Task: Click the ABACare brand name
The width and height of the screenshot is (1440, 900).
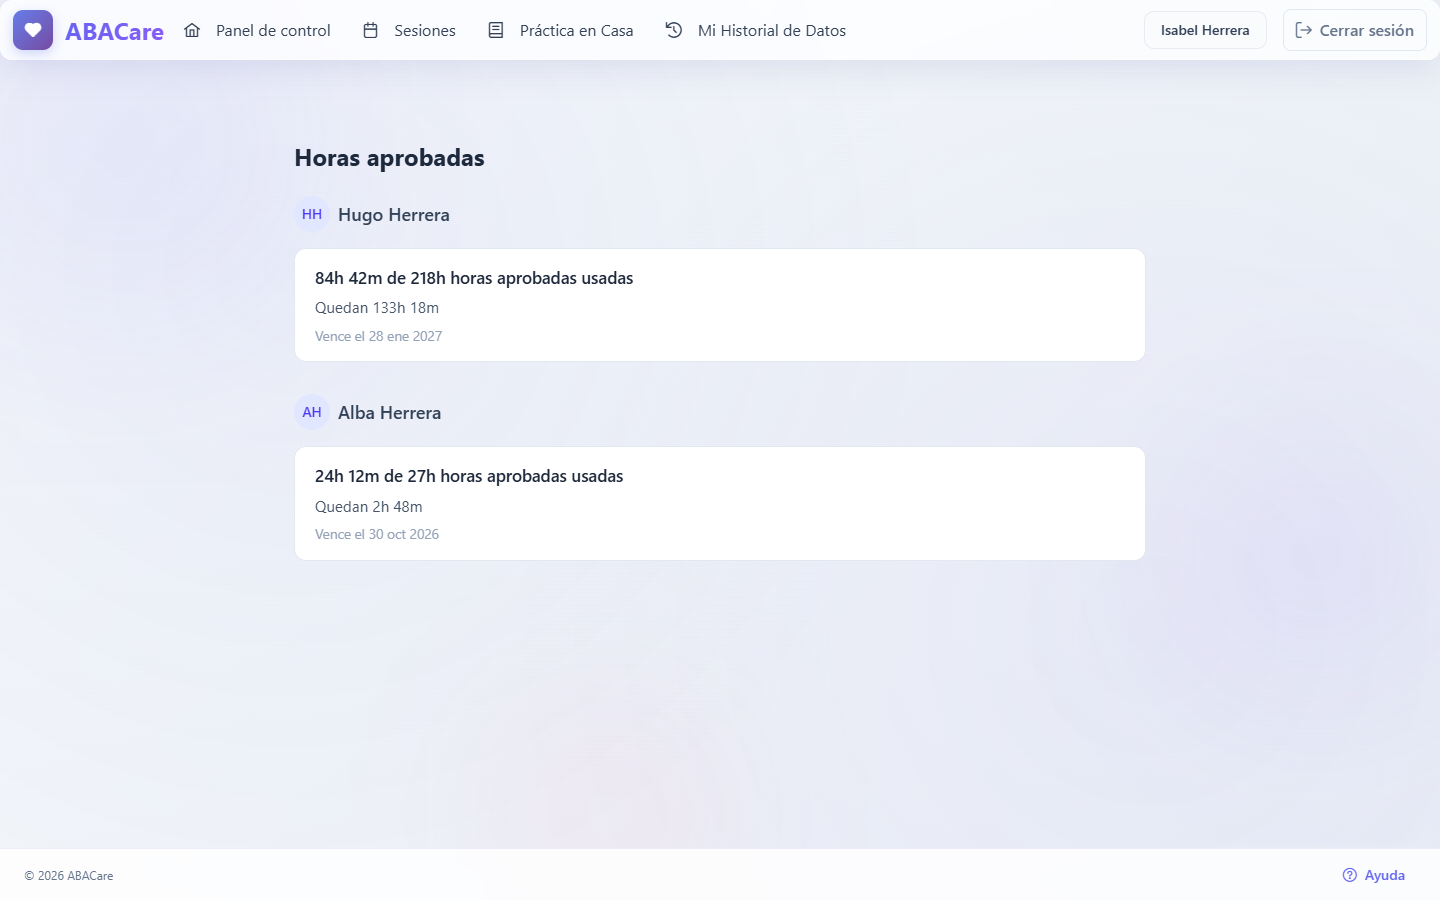Action: point(114,31)
